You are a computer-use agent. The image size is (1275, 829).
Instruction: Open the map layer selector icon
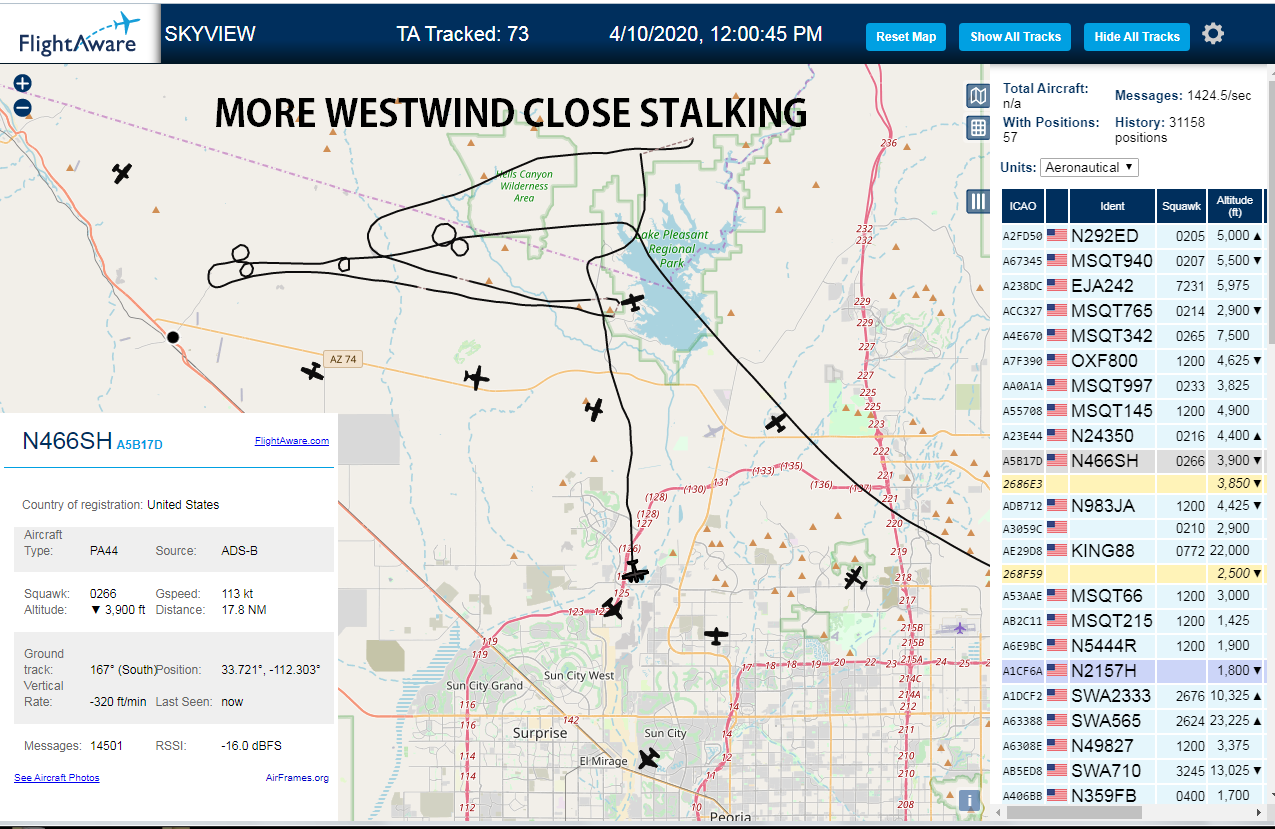[x=978, y=96]
